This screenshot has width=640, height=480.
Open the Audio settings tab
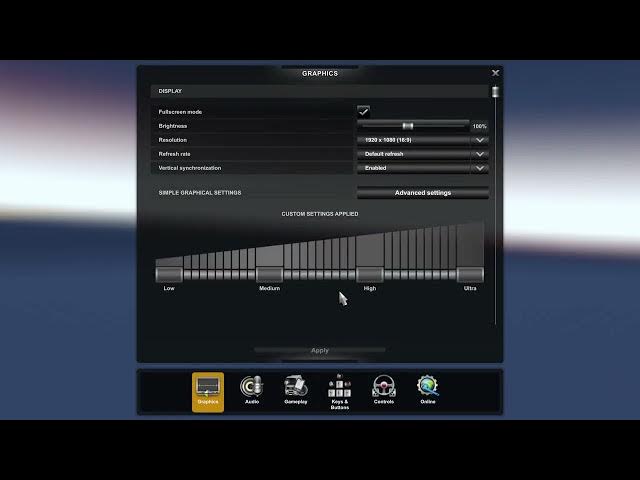pyautogui.click(x=252, y=391)
